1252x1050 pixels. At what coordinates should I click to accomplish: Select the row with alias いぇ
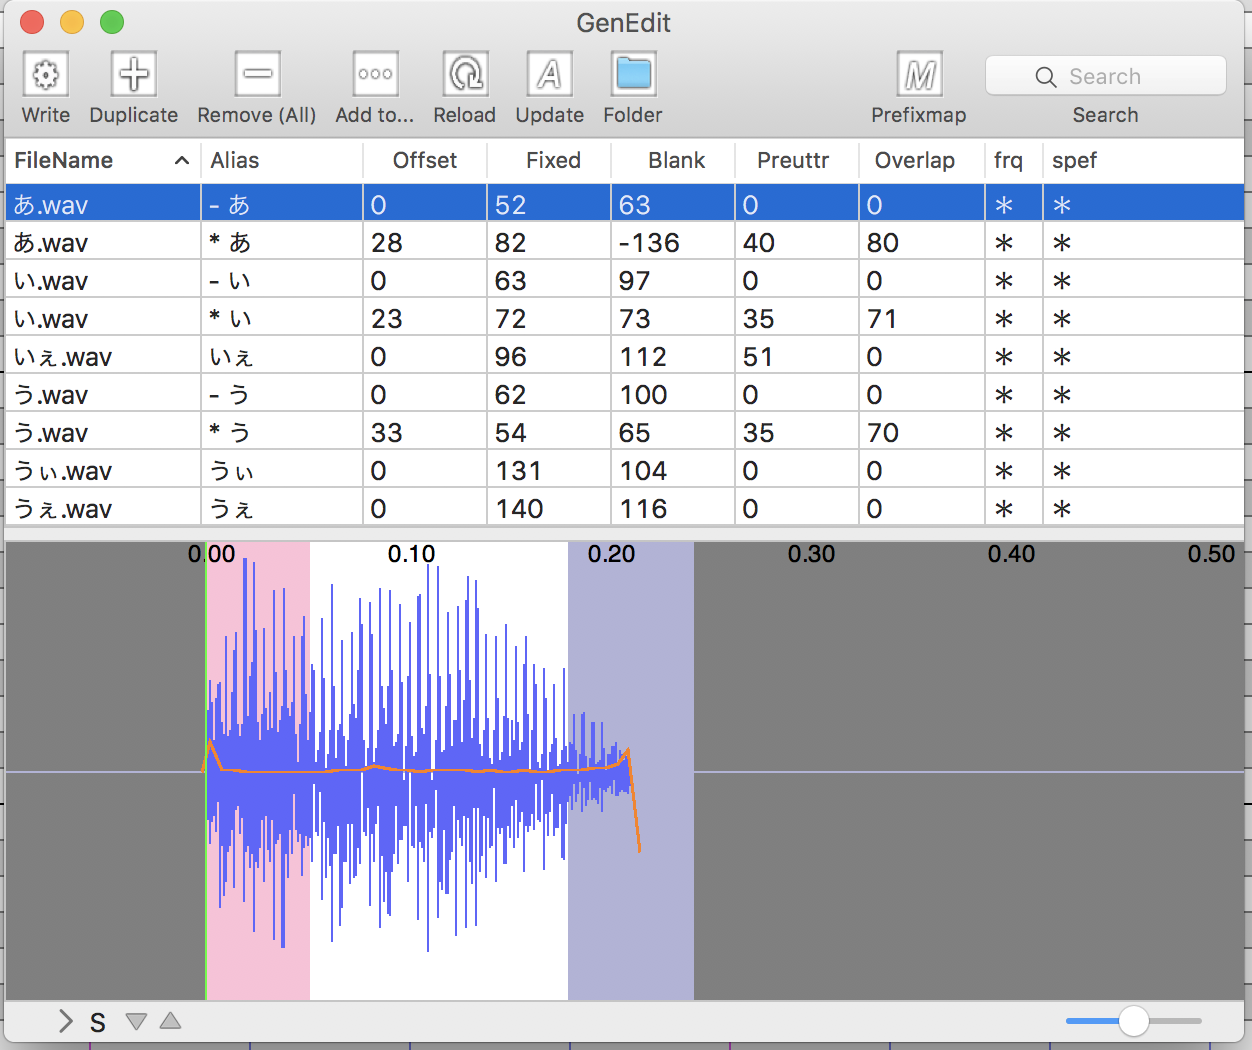[x=232, y=357]
